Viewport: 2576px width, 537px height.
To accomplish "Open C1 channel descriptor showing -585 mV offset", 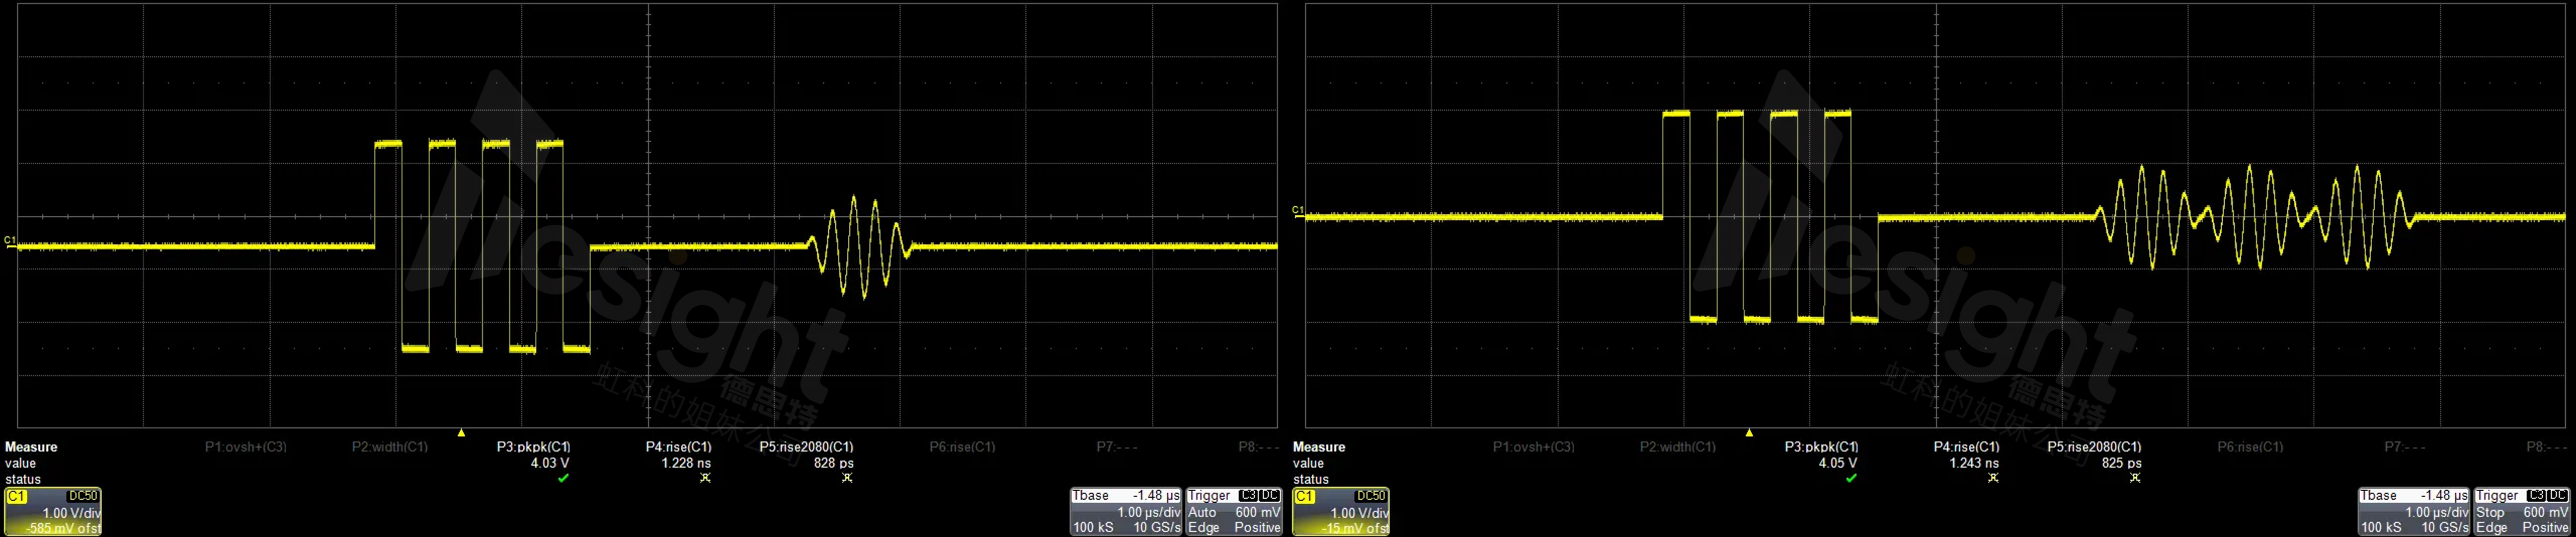I will click(53, 512).
